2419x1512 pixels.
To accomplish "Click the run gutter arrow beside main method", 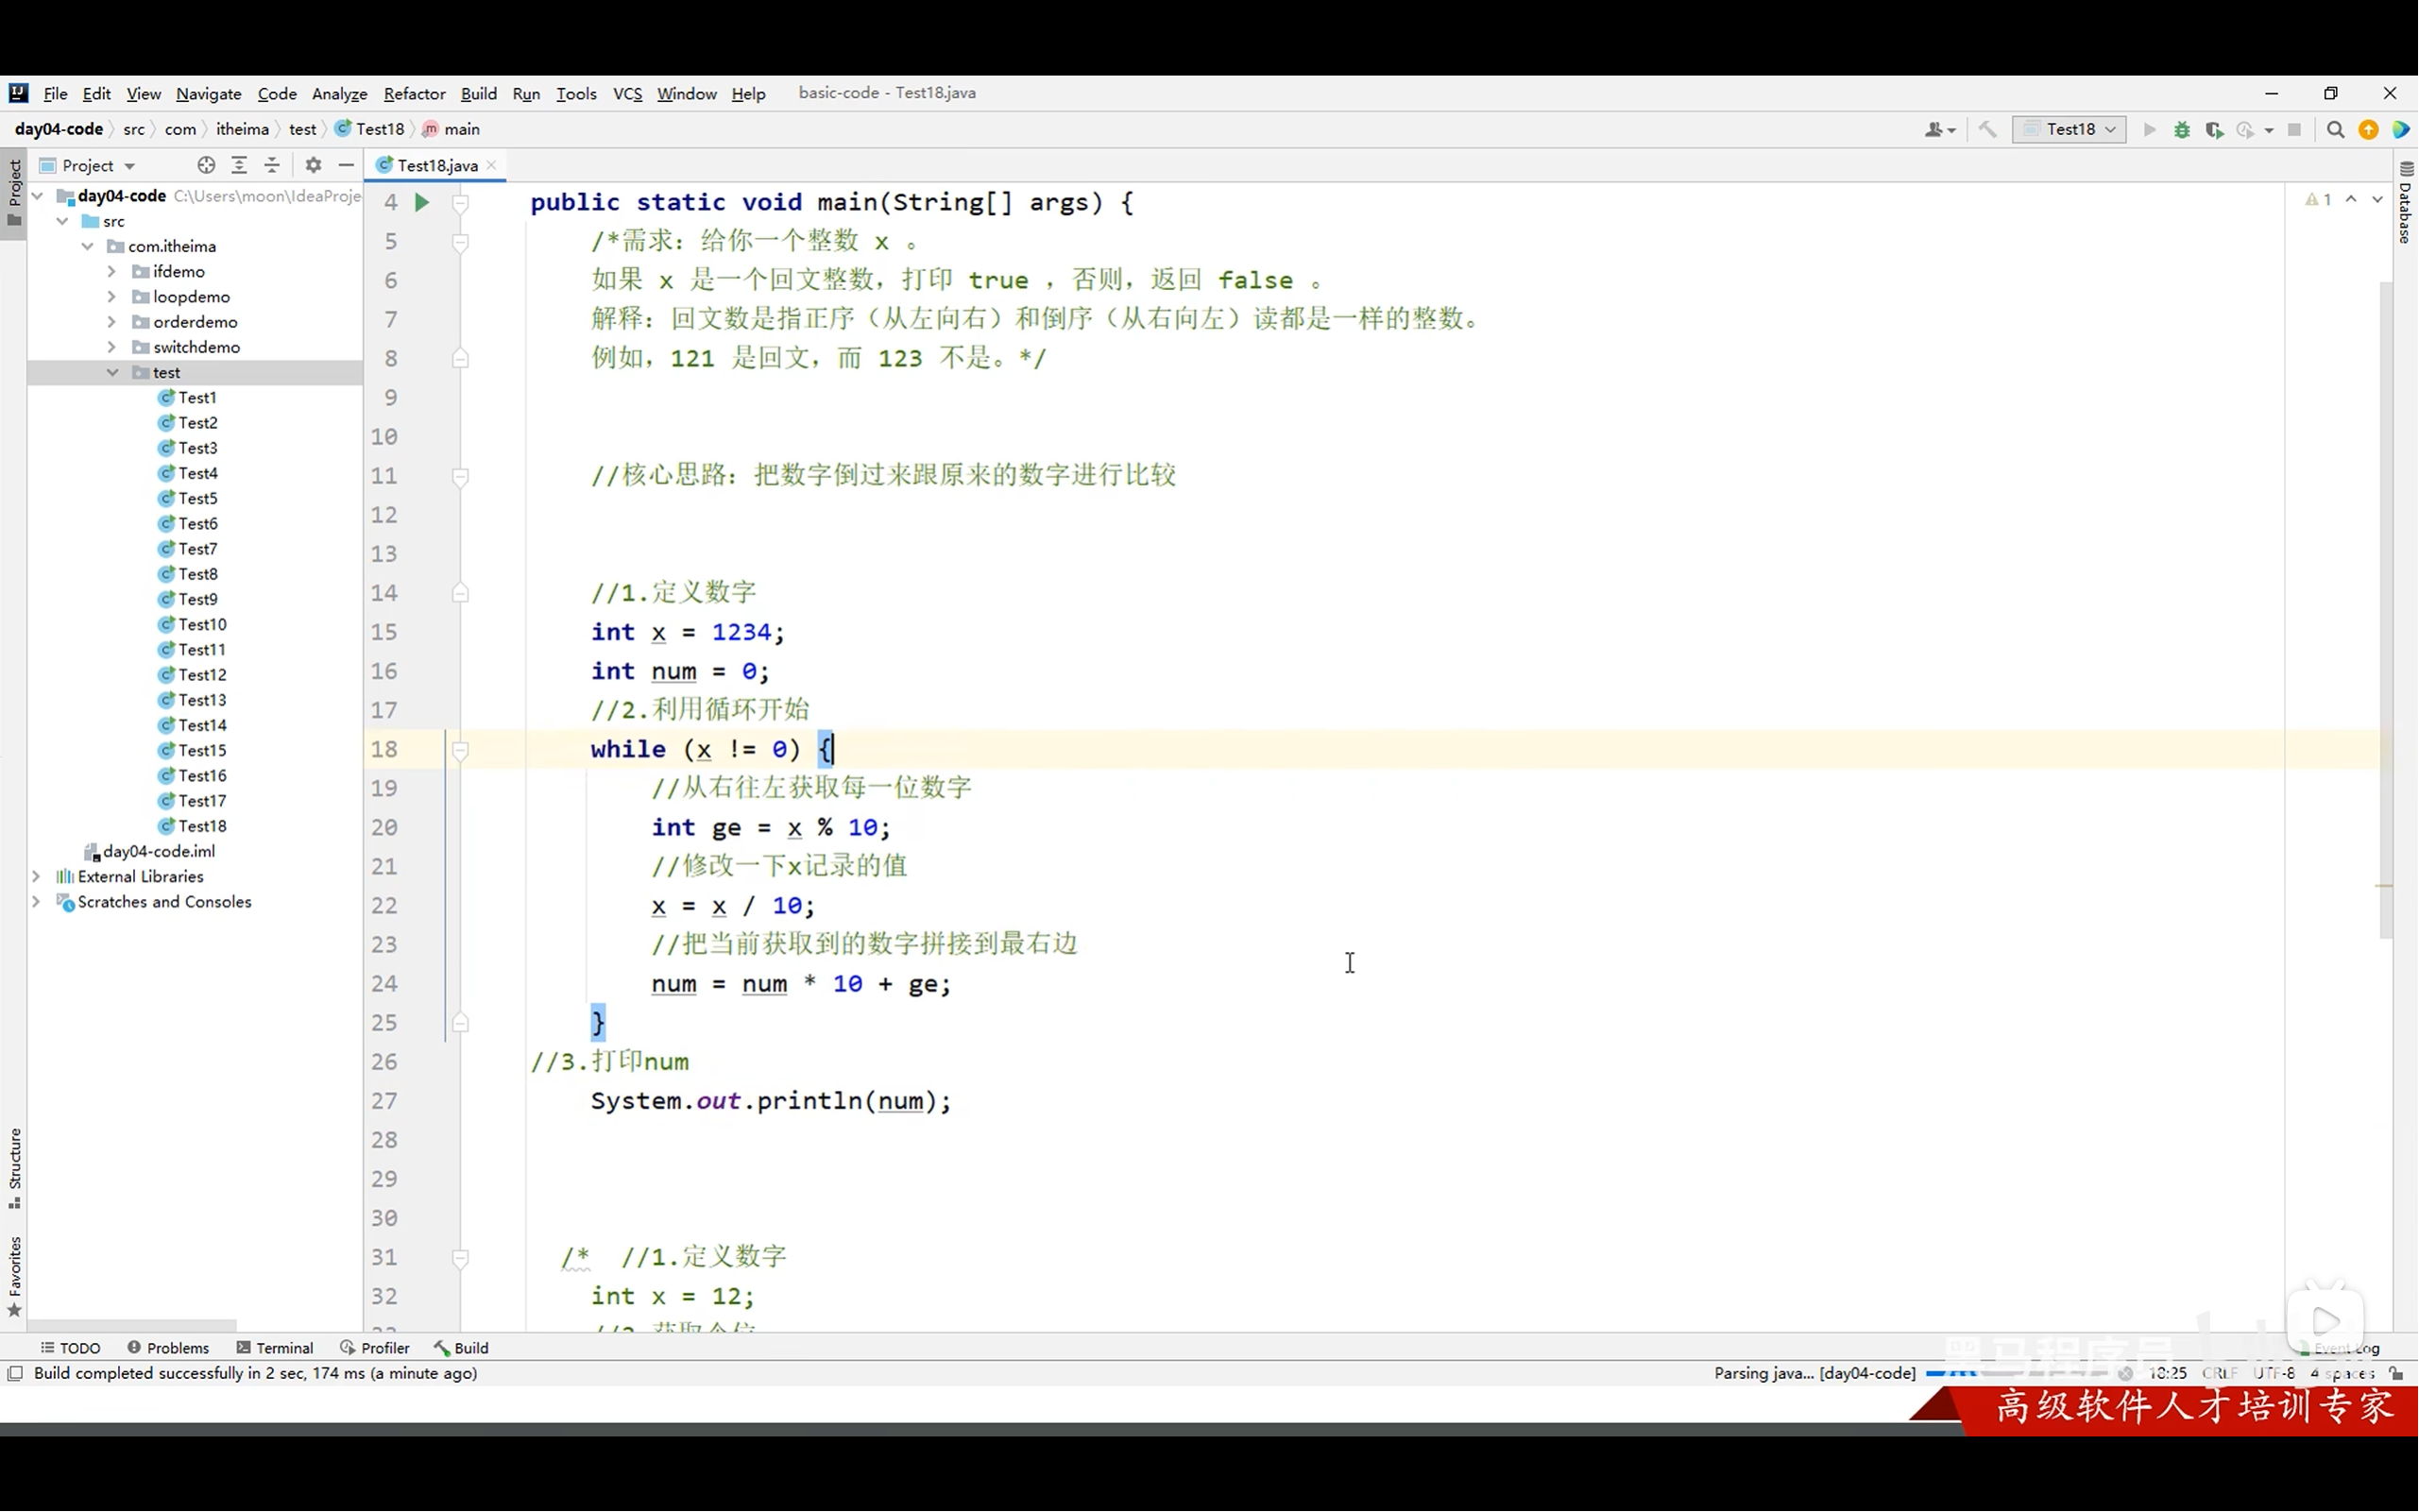I will click(421, 203).
